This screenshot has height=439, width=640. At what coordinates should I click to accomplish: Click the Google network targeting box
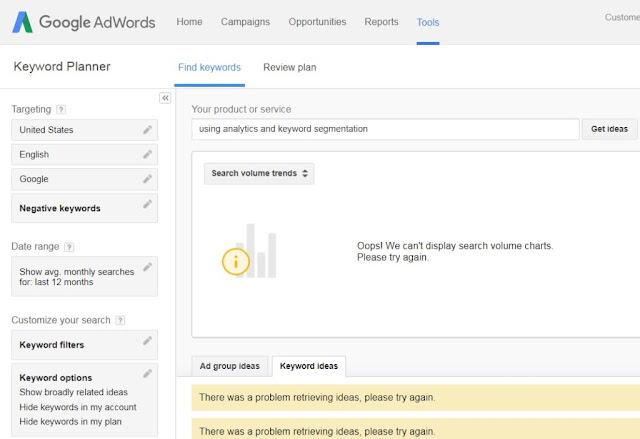click(84, 179)
